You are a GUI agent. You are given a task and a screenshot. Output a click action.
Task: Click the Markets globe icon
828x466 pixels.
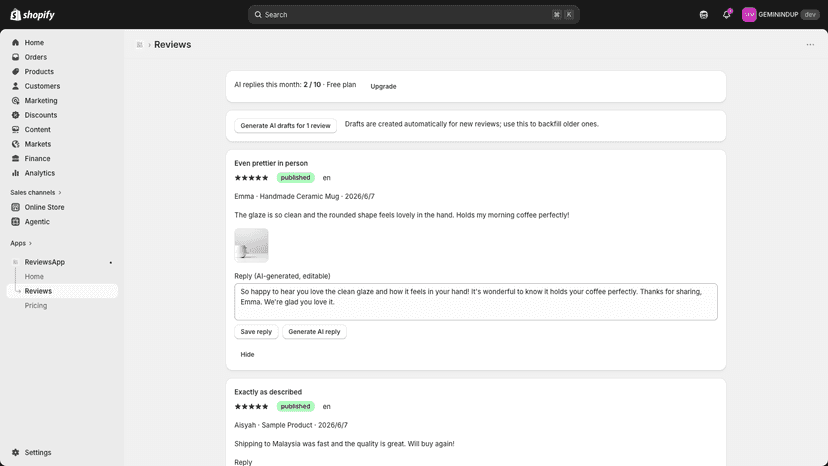15,144
